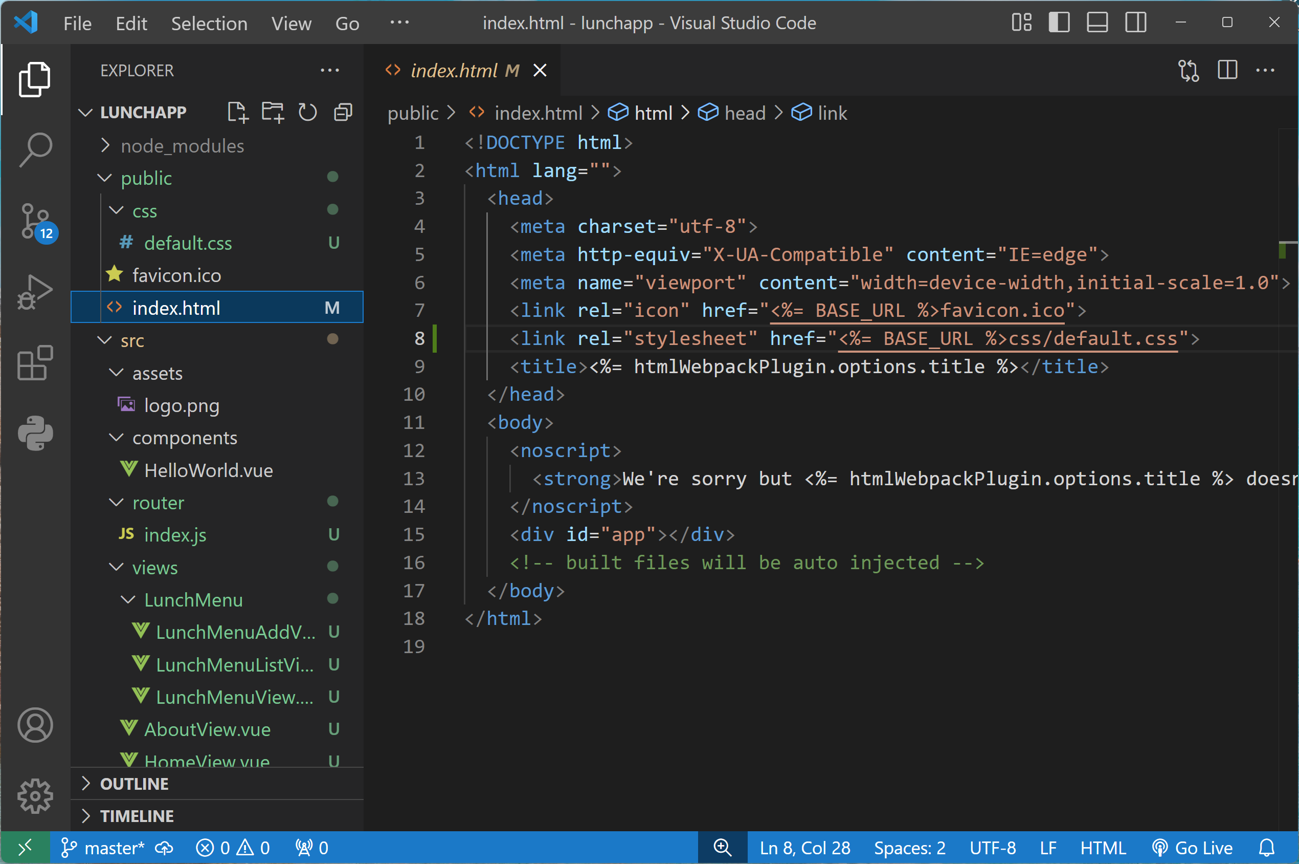The height and width of the screenshot is (864, 1299).
Task: Toggle the bottom panel
Action: [x=1097, y=22]
